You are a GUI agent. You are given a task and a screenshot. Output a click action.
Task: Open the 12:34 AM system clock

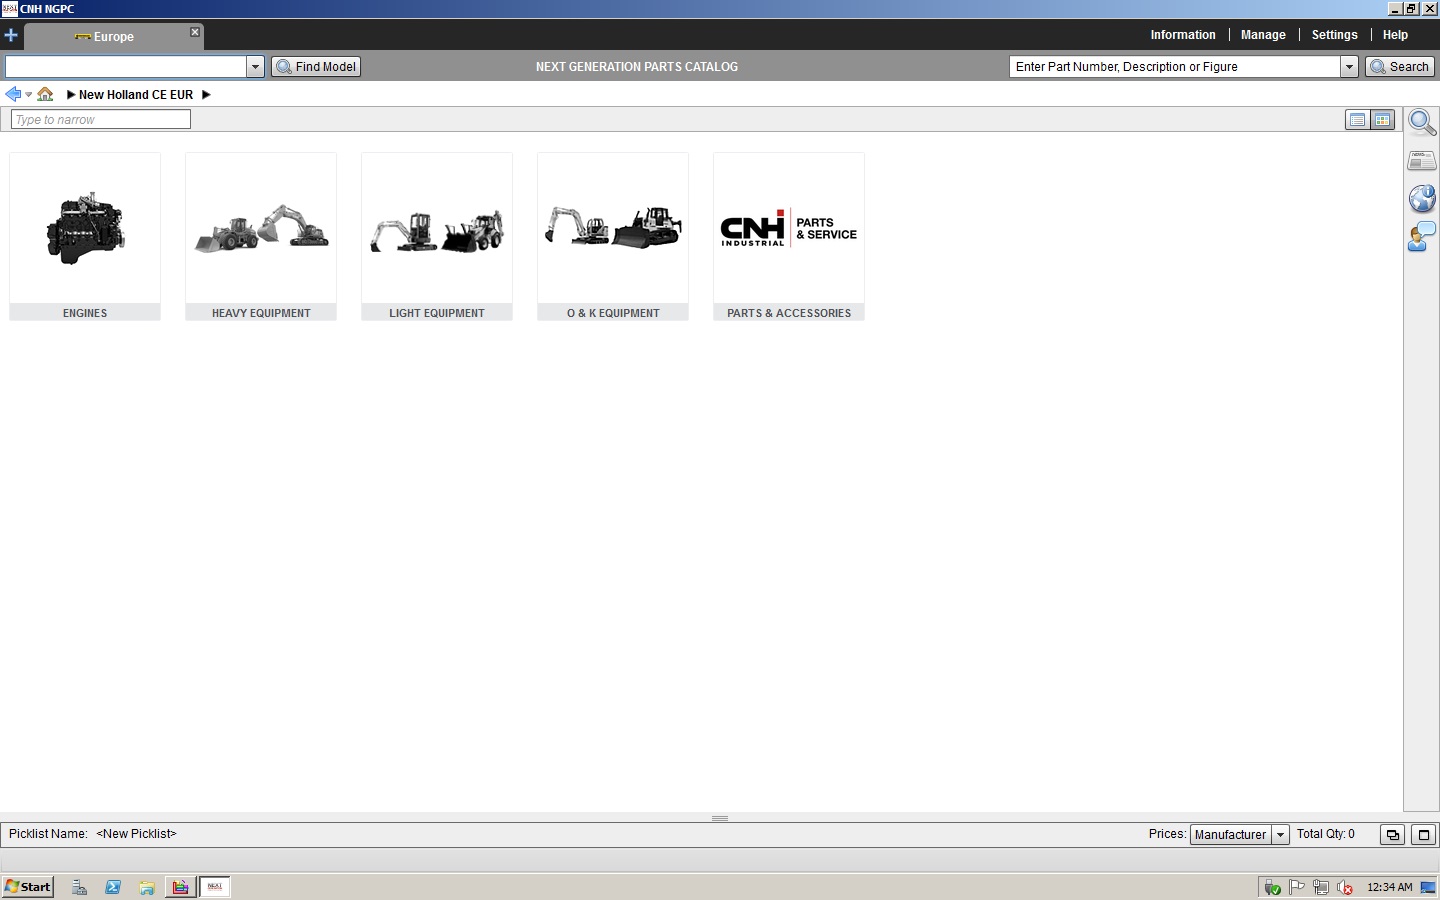pos(1389,888)
